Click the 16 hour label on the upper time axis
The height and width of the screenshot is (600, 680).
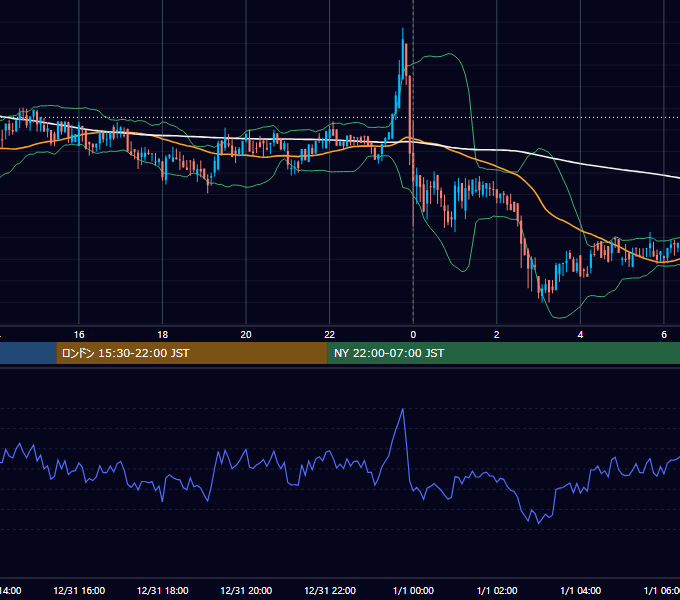[x=79, y=335]
